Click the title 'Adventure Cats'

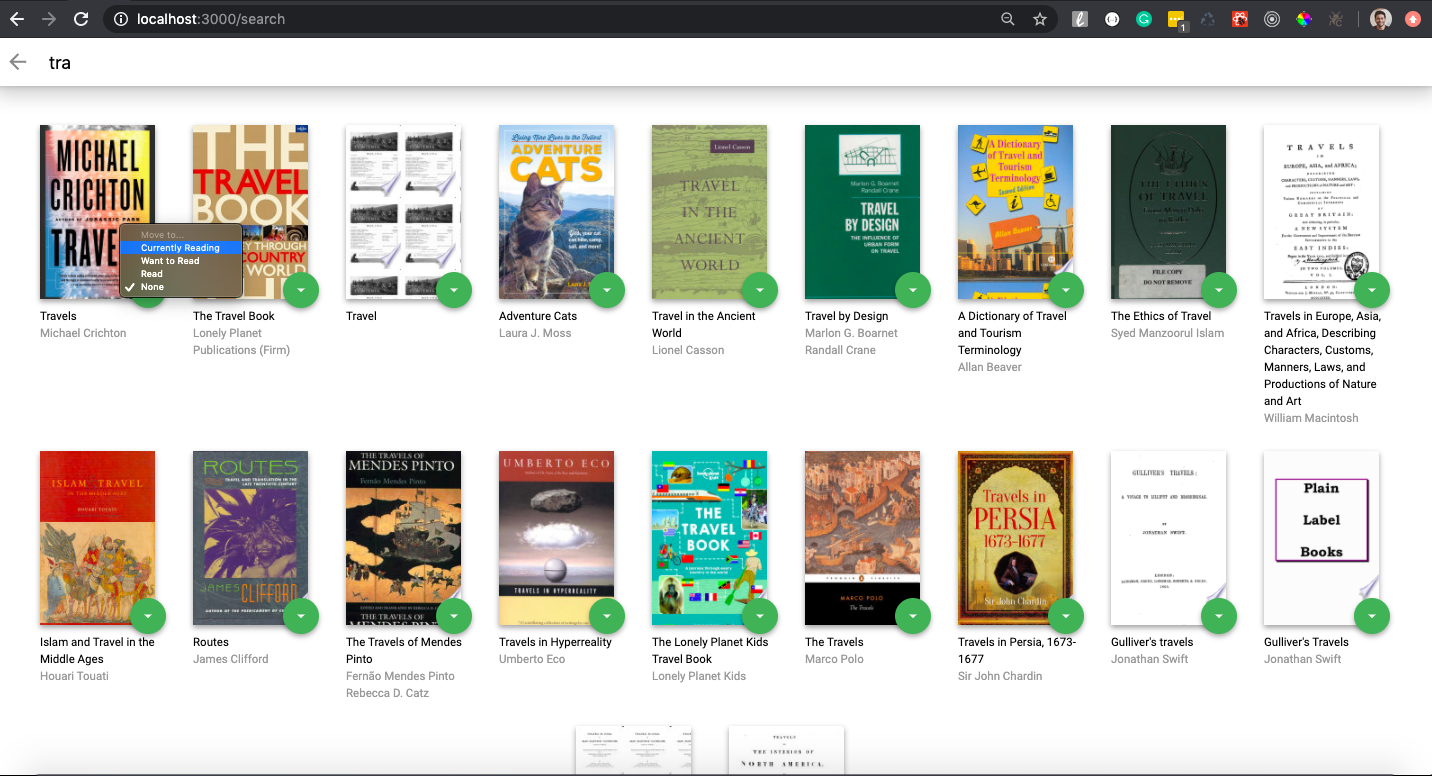click(x=538, y=316)
